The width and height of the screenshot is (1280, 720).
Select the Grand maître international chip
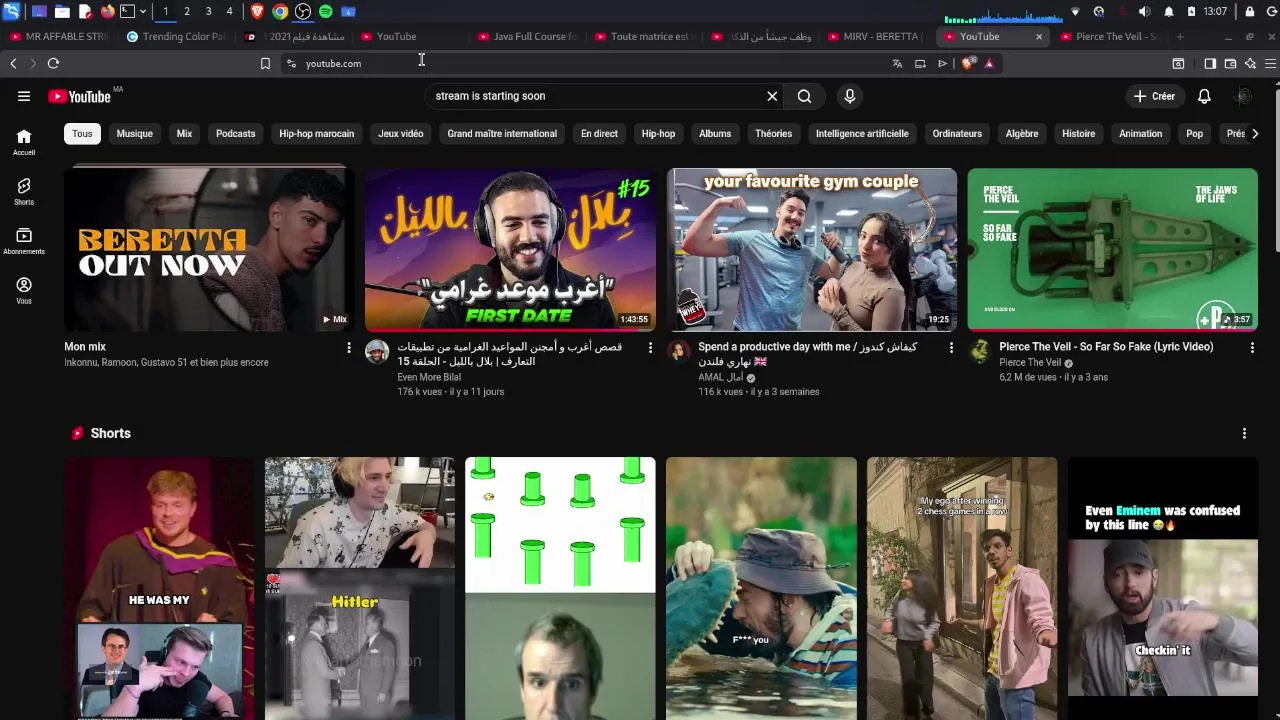(x=502, y=133)
